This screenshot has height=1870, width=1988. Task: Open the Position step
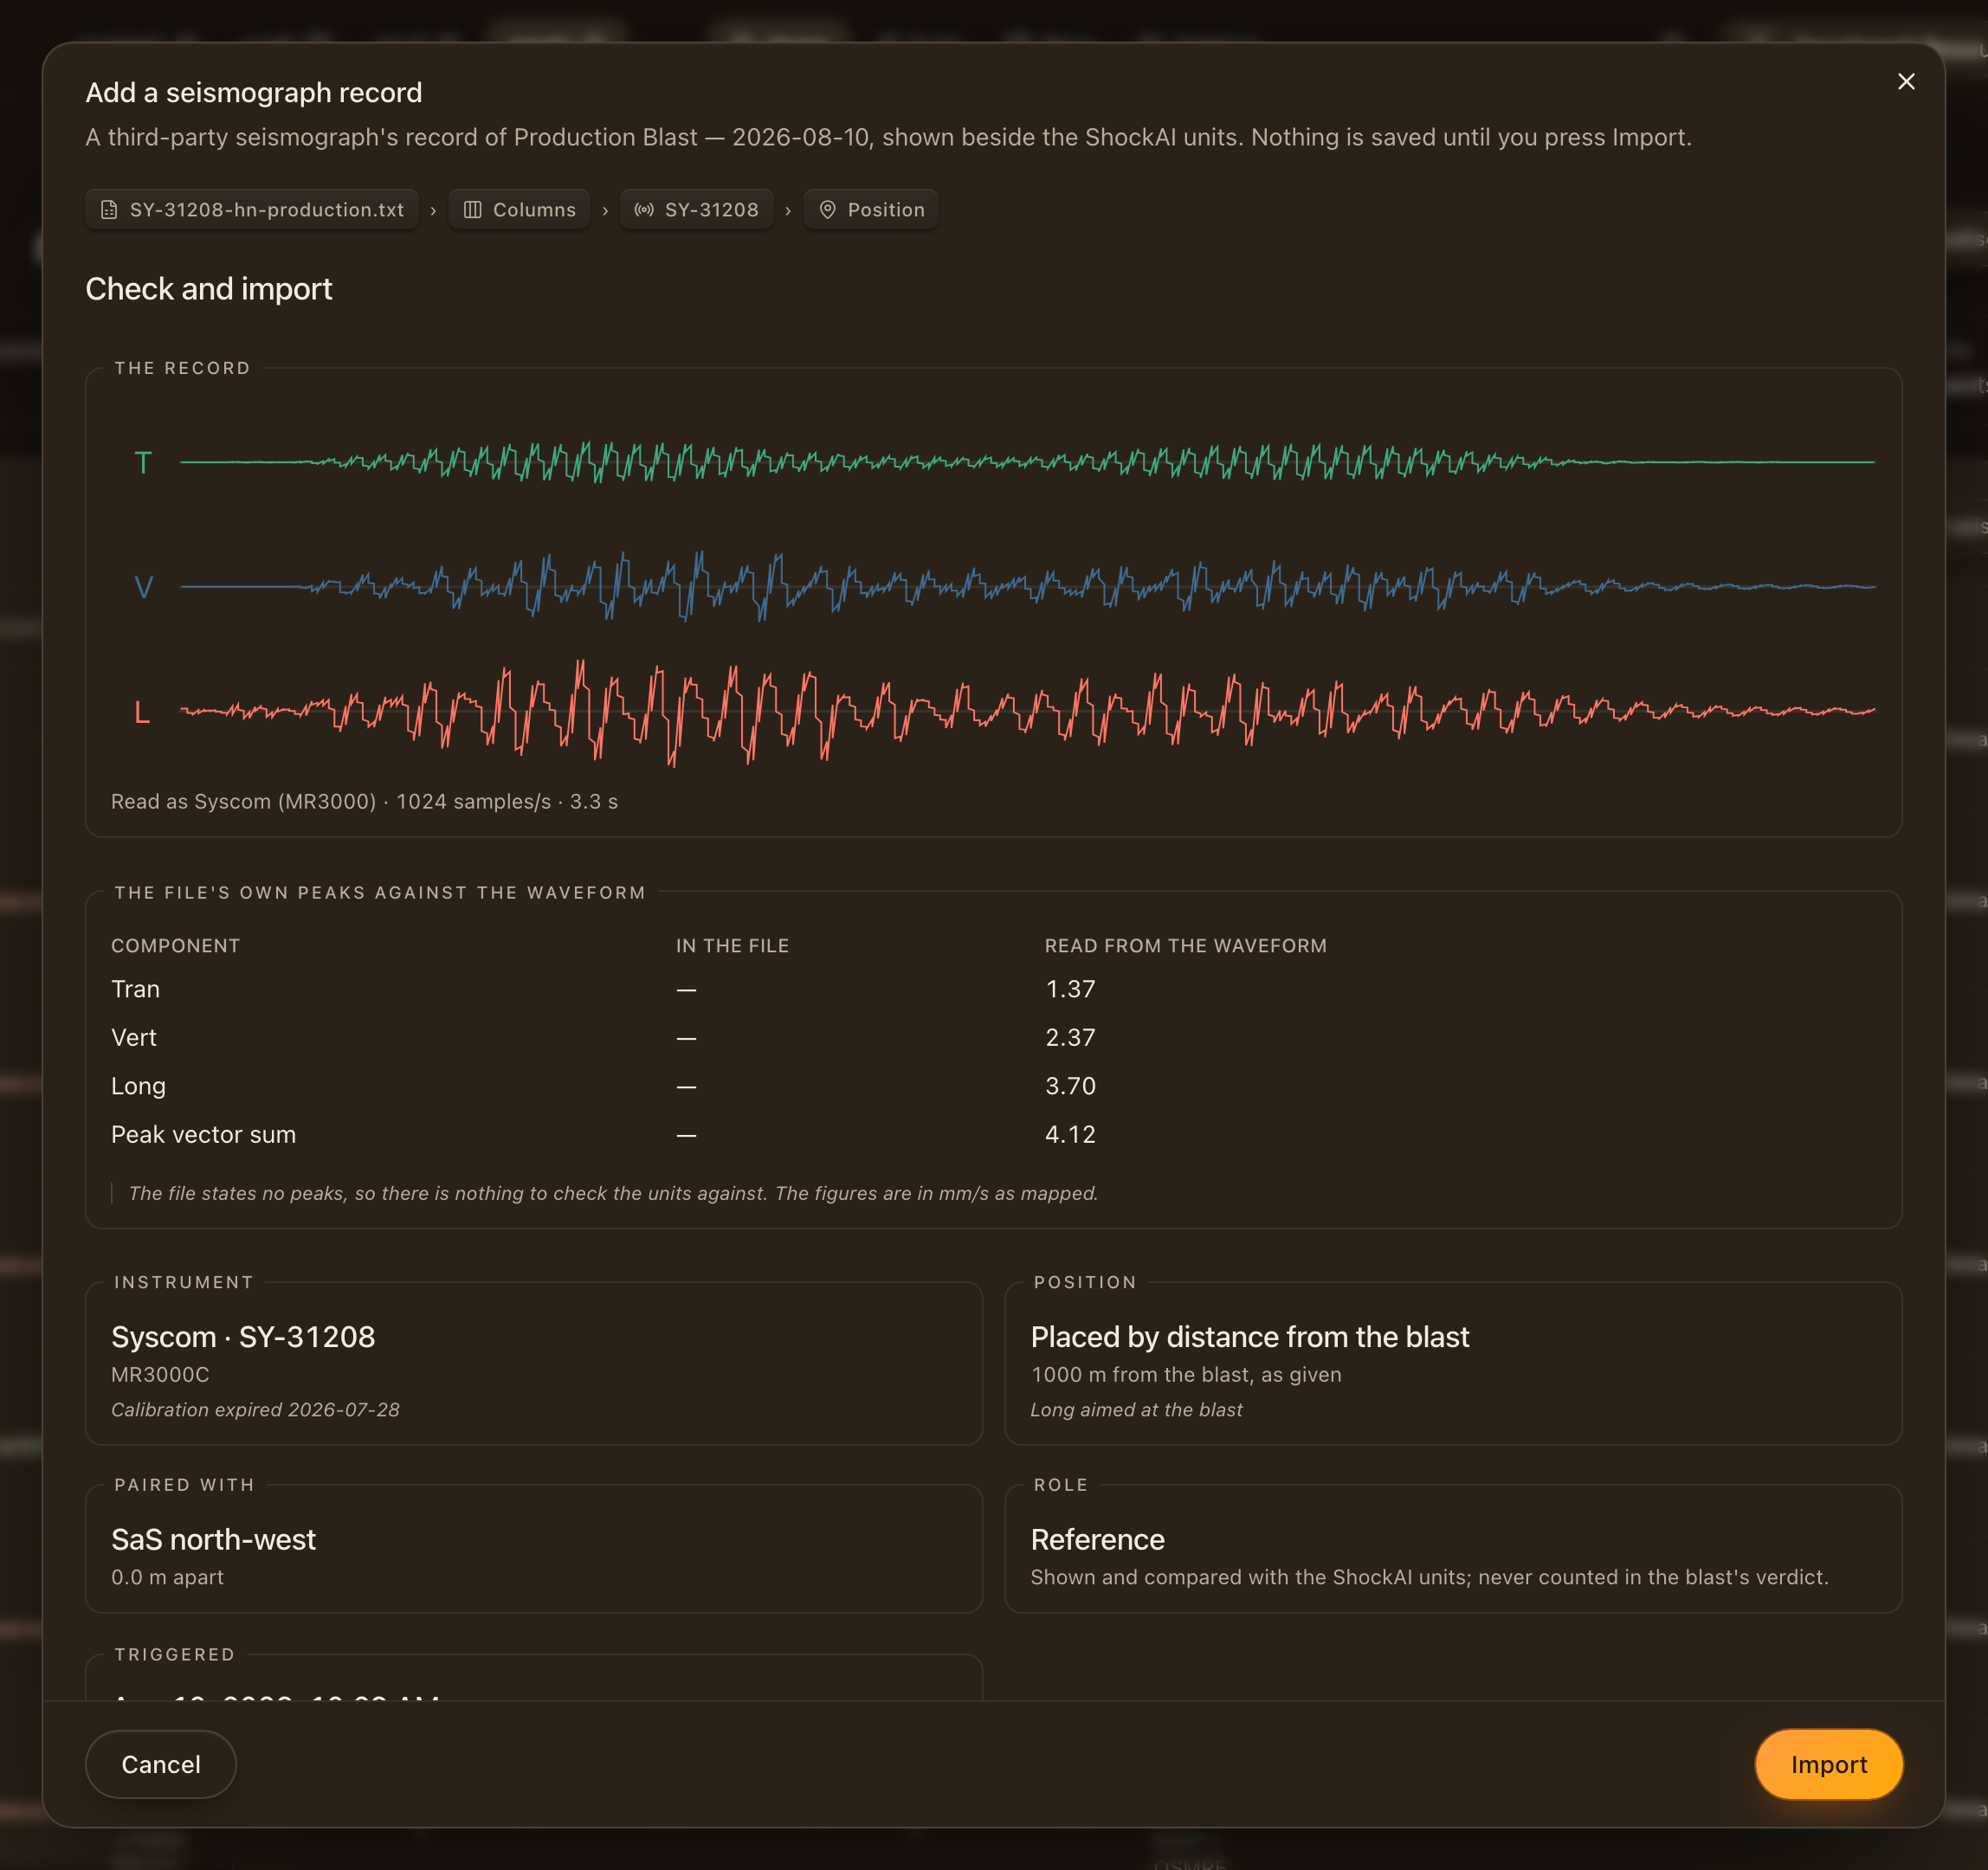click(x=871, y=210)
